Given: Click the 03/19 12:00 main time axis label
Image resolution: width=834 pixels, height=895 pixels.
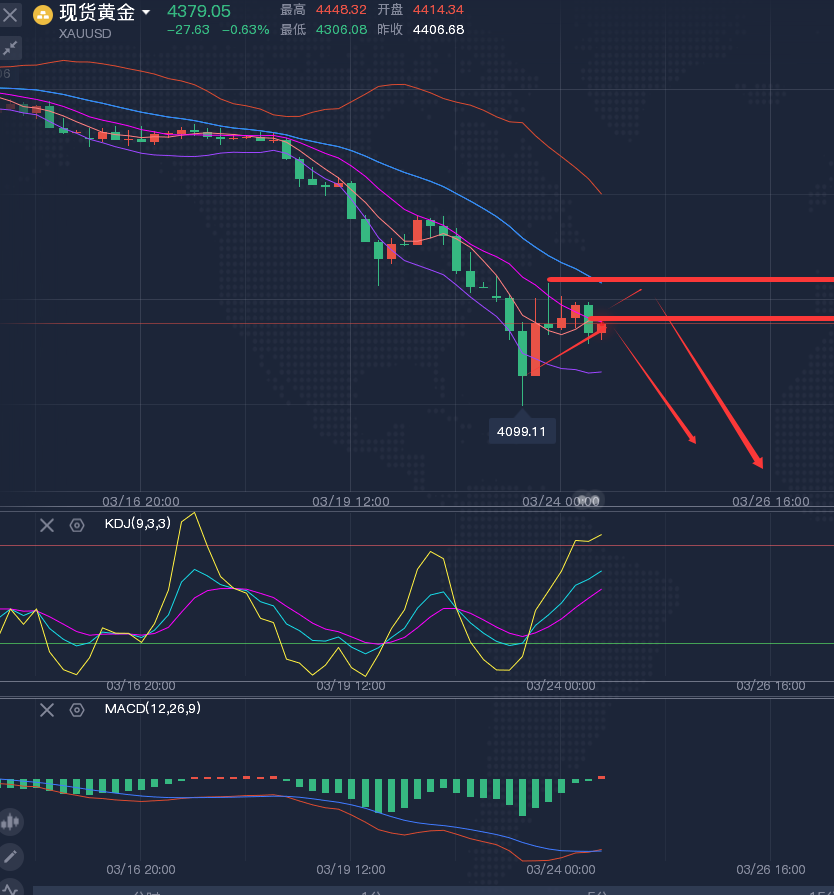Looking at the screenshot, I should (x=350, y=501).
